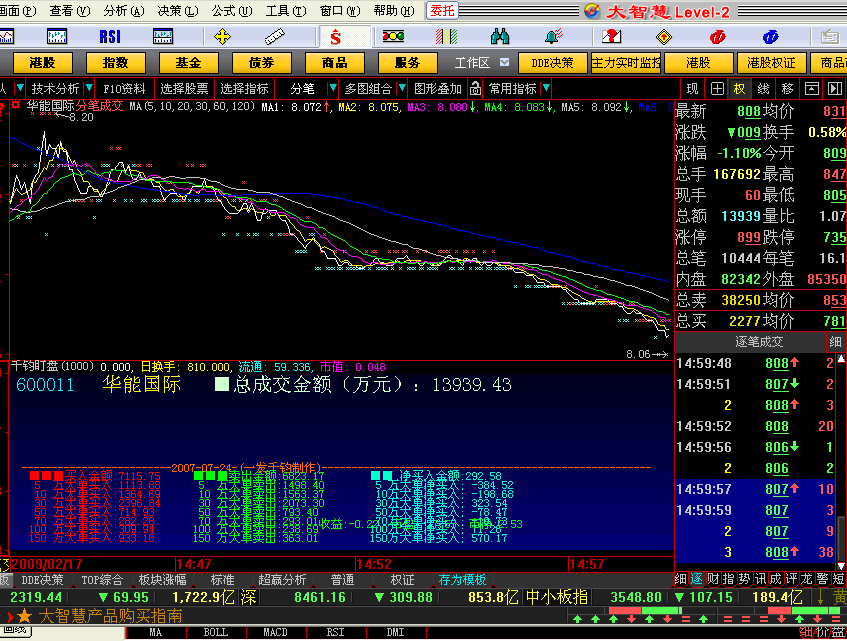Click the red circular info icon

pos(717,37)
